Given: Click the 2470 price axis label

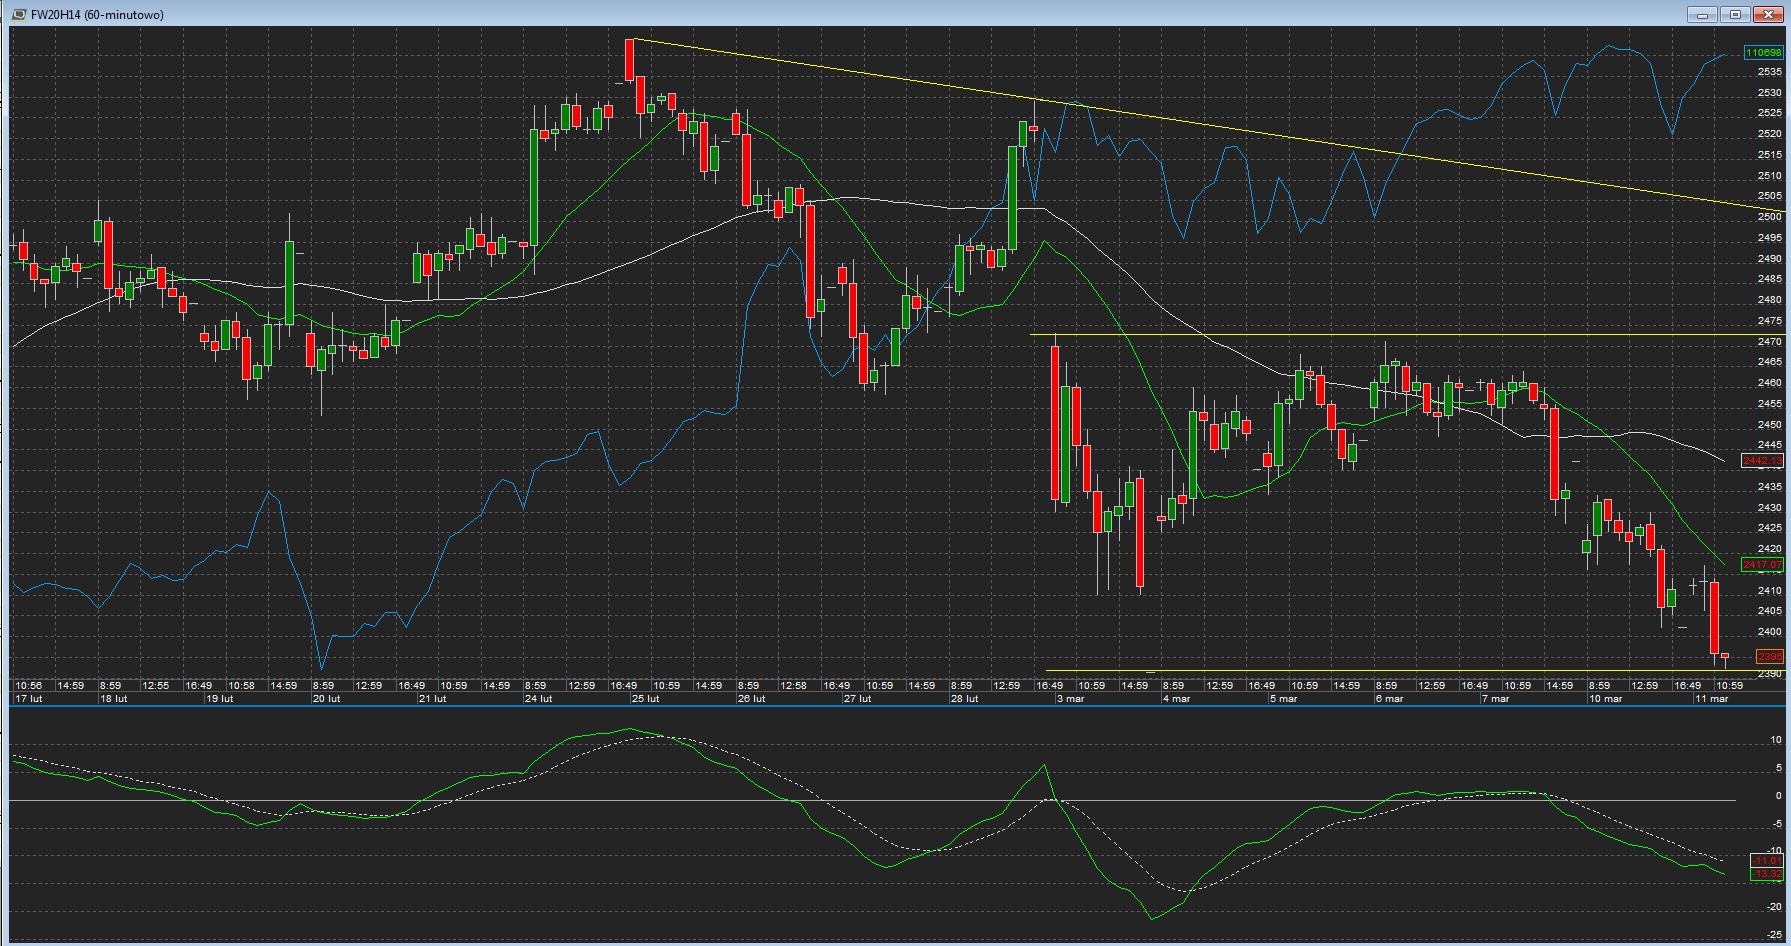Looking at the screenshot, I should tap(1769, 342).
